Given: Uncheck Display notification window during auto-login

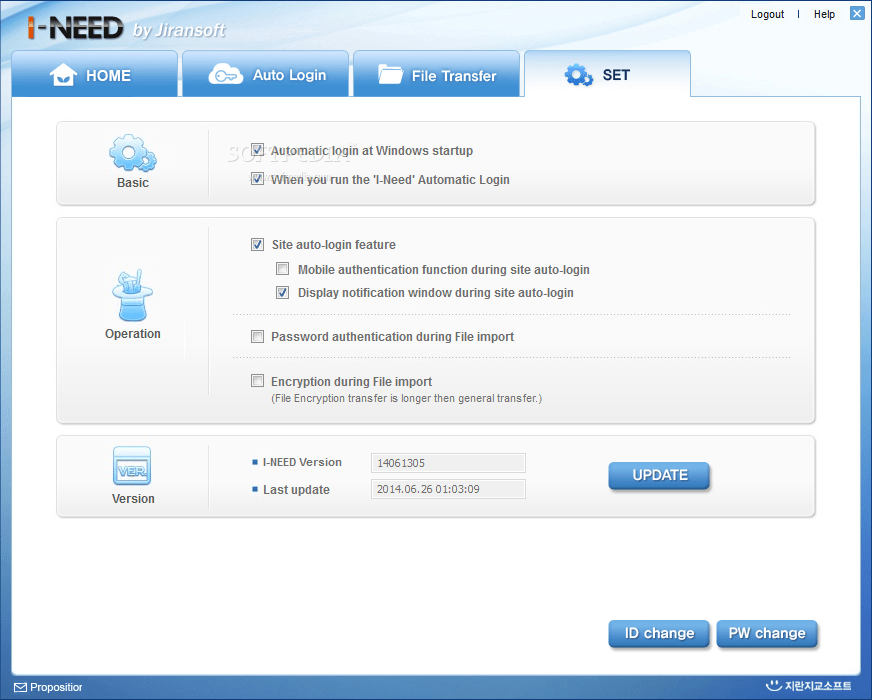Looking at the screenshot, I should 283,292.
